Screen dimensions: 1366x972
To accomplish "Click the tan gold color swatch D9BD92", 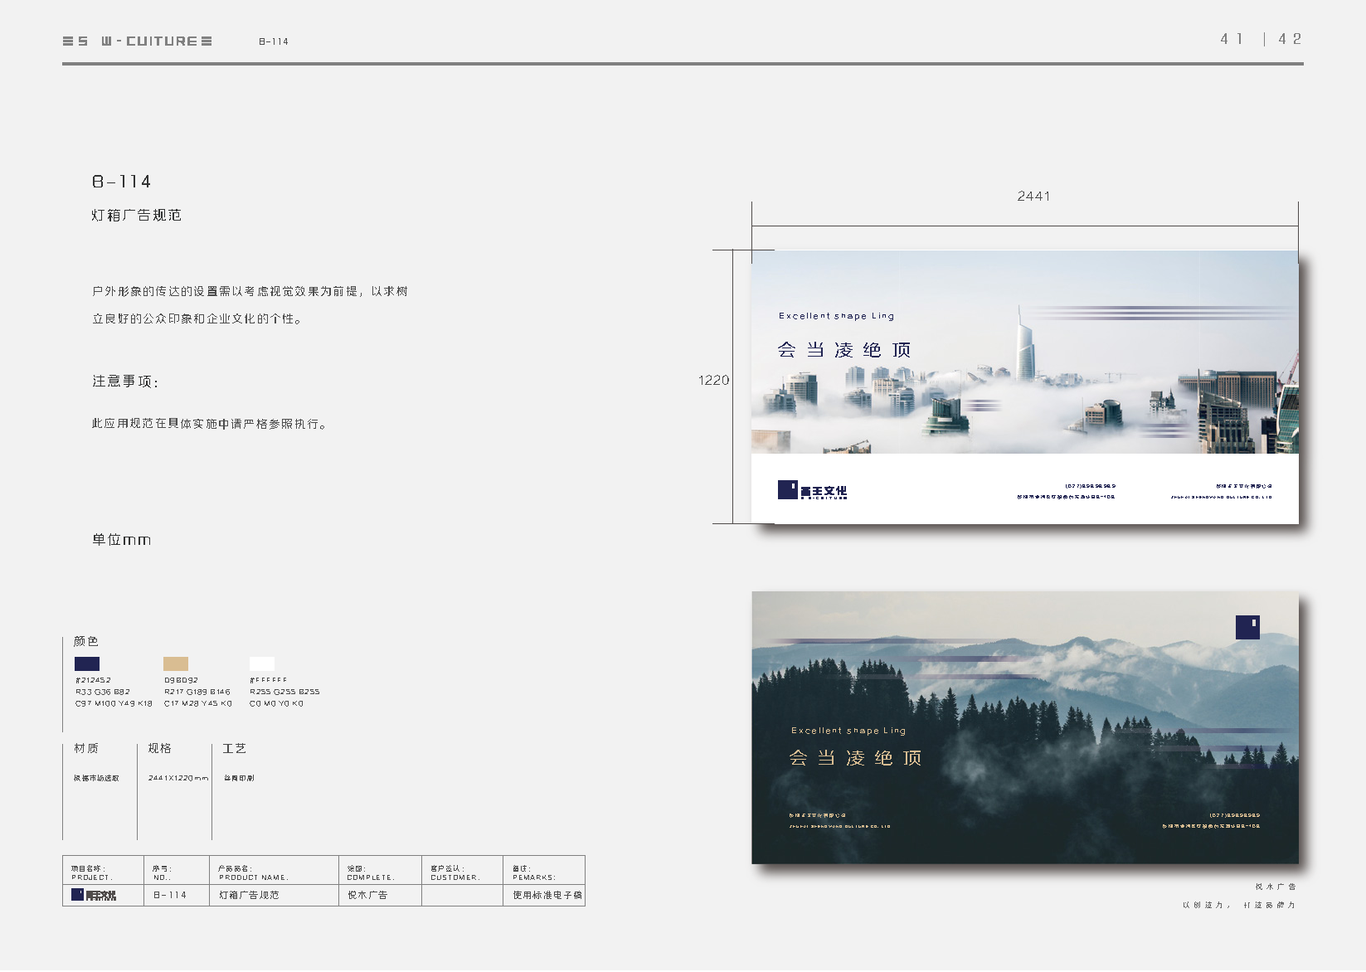I will click(x=175, y=664).
